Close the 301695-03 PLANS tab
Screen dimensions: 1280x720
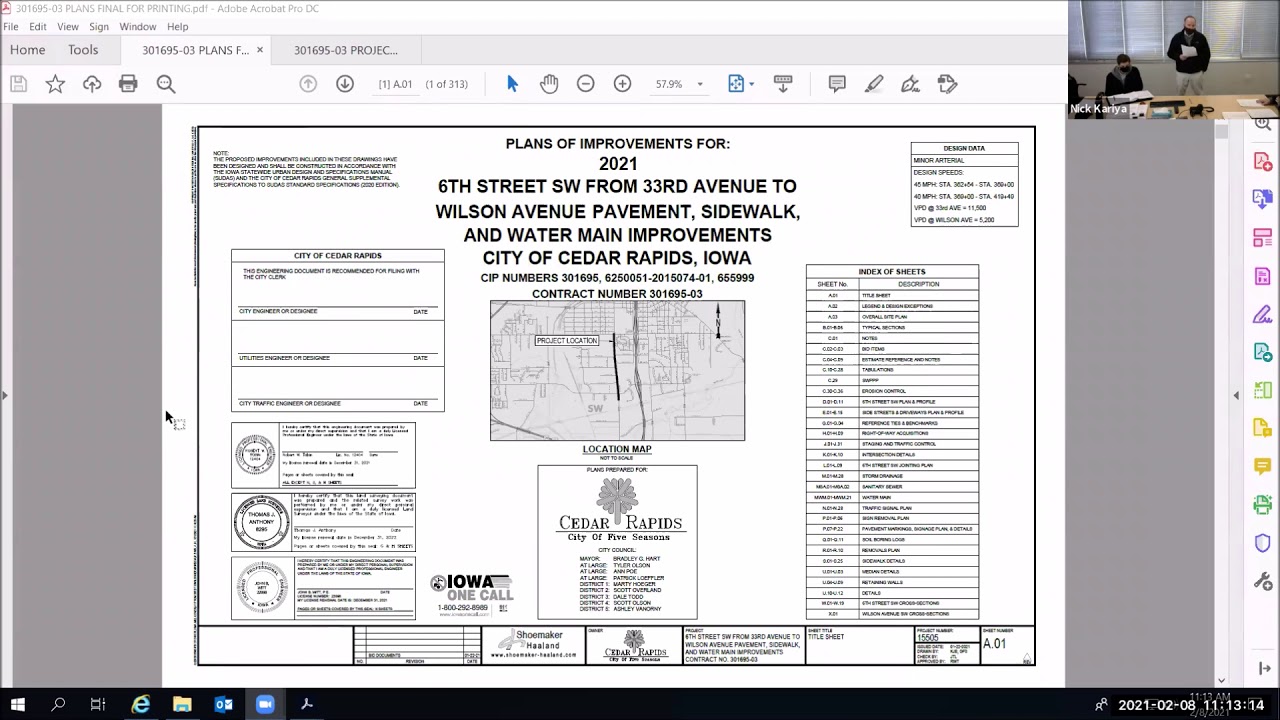(x=260, y=50)
